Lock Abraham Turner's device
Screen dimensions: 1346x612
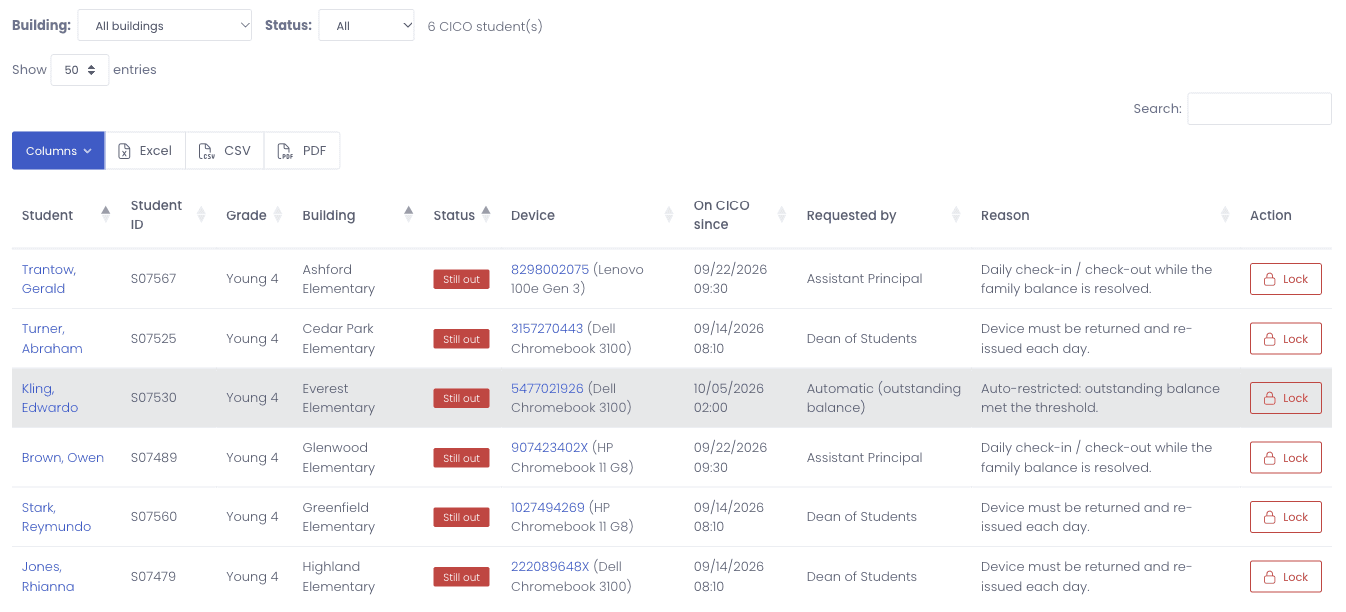pyautogui.click(x=1285, y=339)
